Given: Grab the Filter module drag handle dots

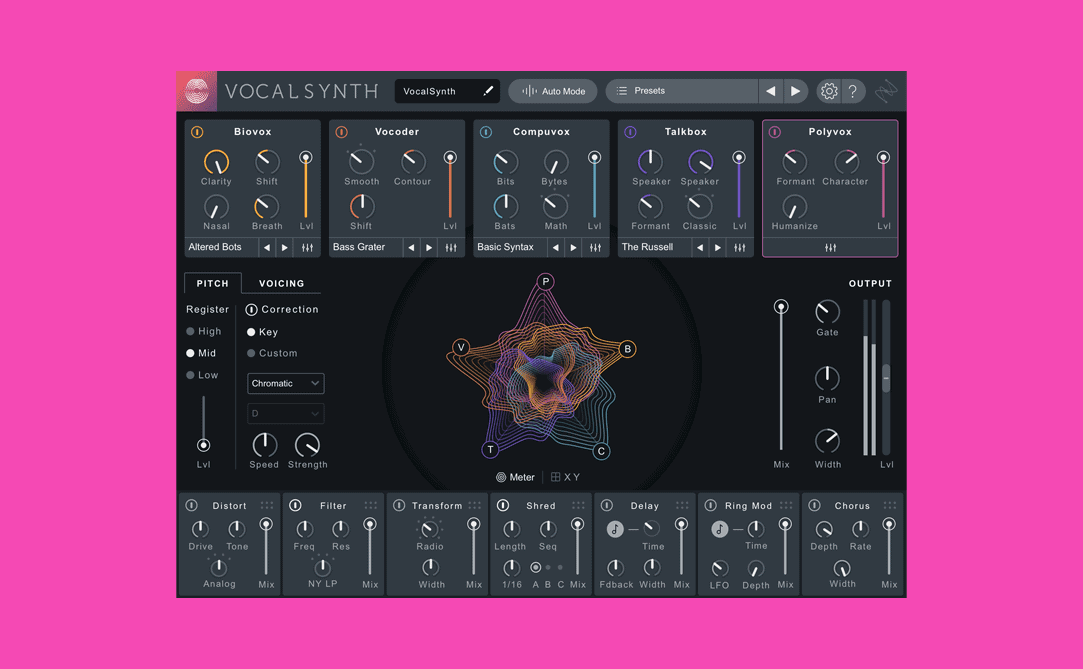Looking at the screenshot, I should (x=371, y=505).
